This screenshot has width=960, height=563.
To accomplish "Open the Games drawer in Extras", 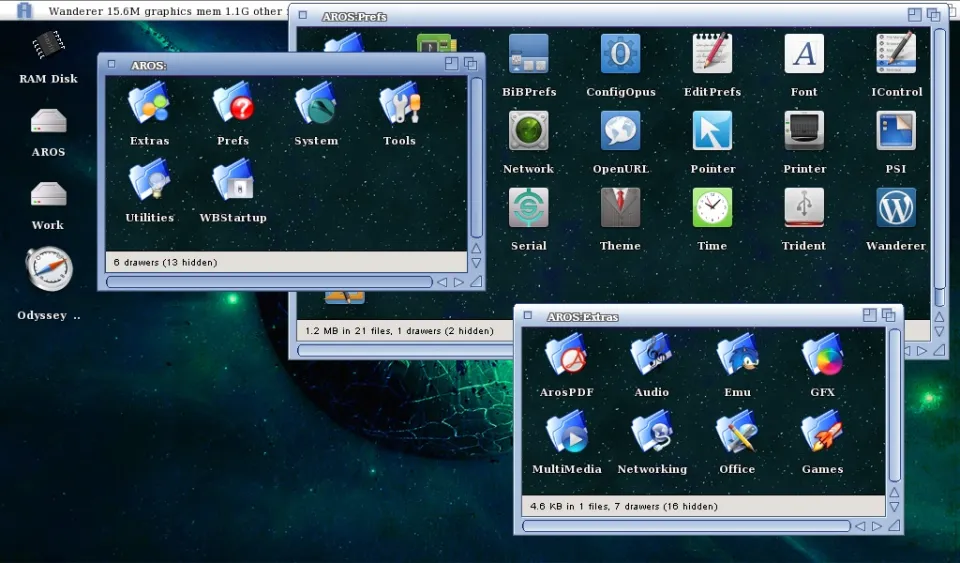I will click(822, 432).
